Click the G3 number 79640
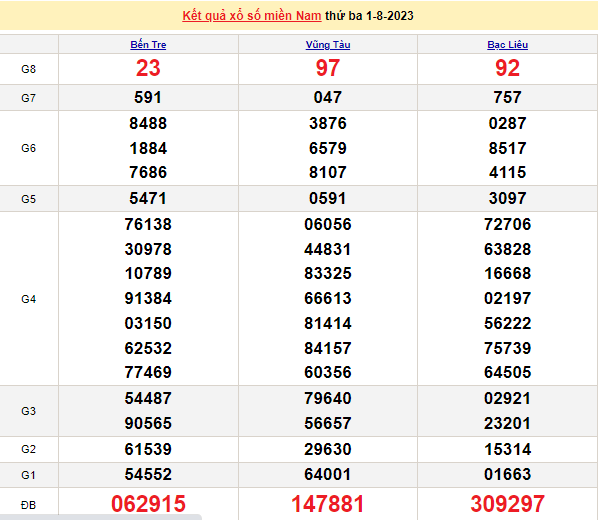Screen dimensions: 604x520 coord(328,399)
